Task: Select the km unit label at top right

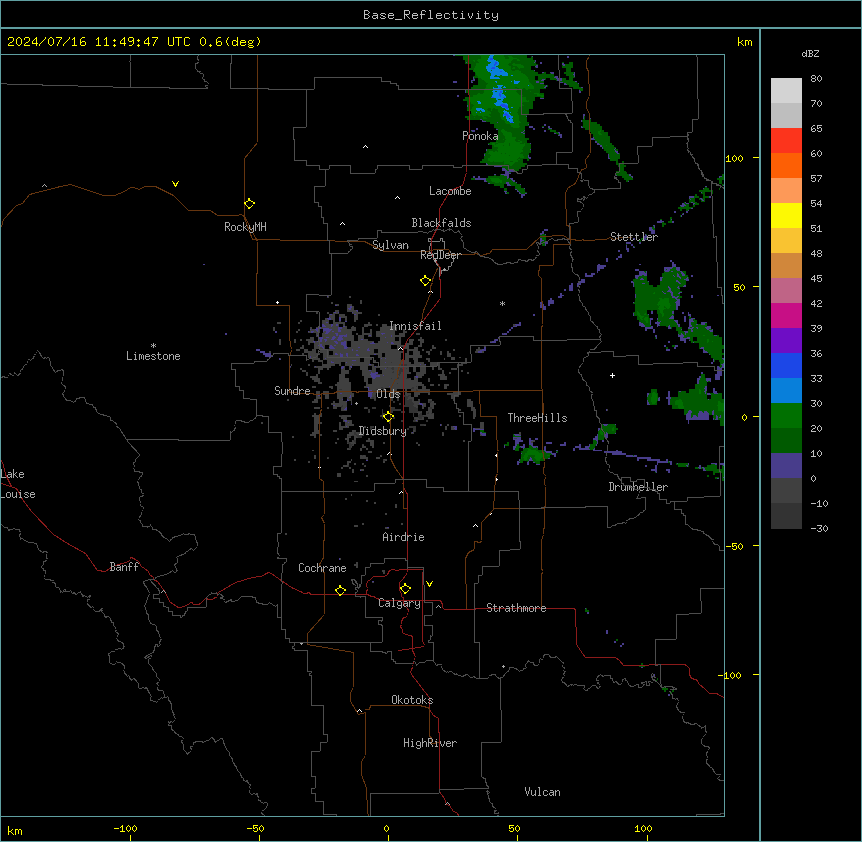Action: click(744, 42)
